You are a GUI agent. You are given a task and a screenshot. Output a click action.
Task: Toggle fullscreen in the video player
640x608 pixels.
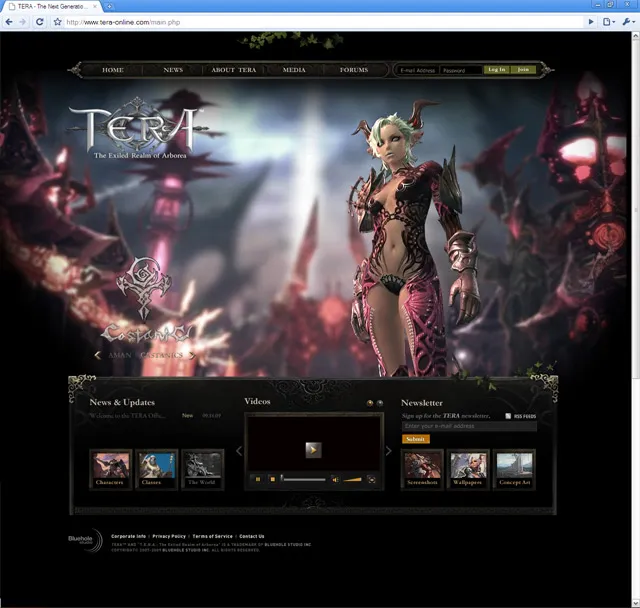(x=371, y=479)
